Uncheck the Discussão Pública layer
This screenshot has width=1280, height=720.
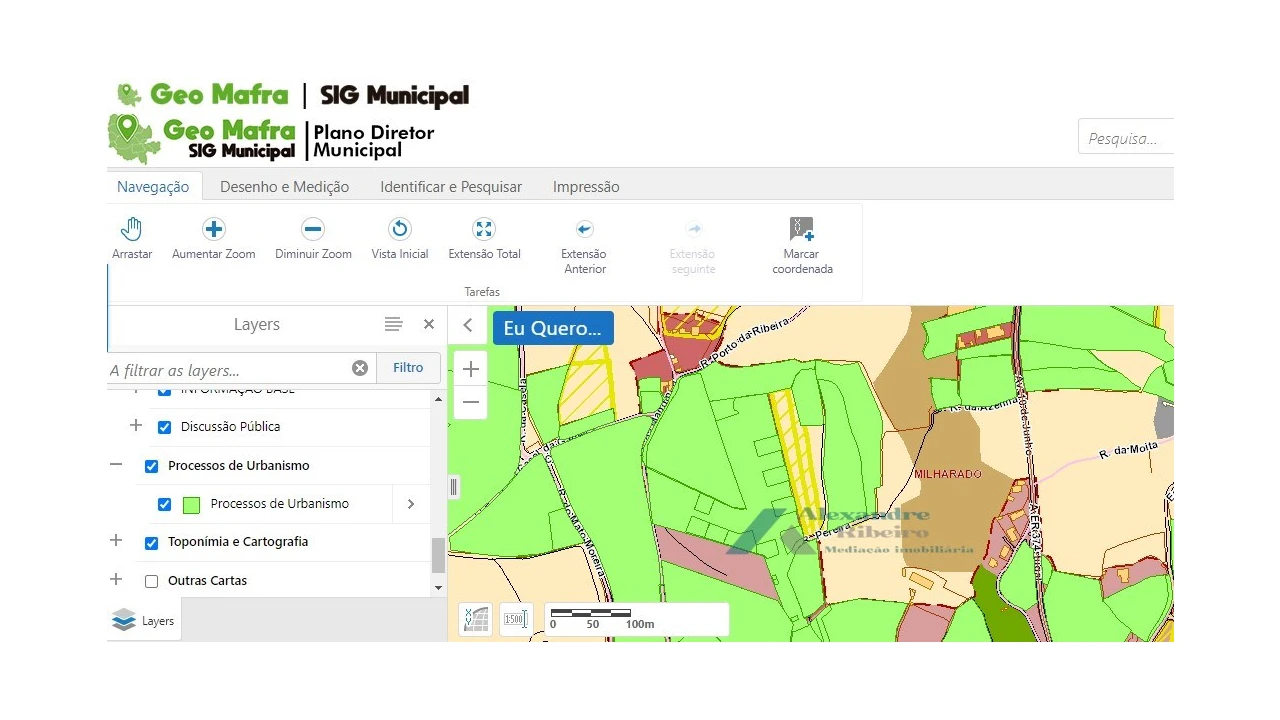[x=165, y=427]
